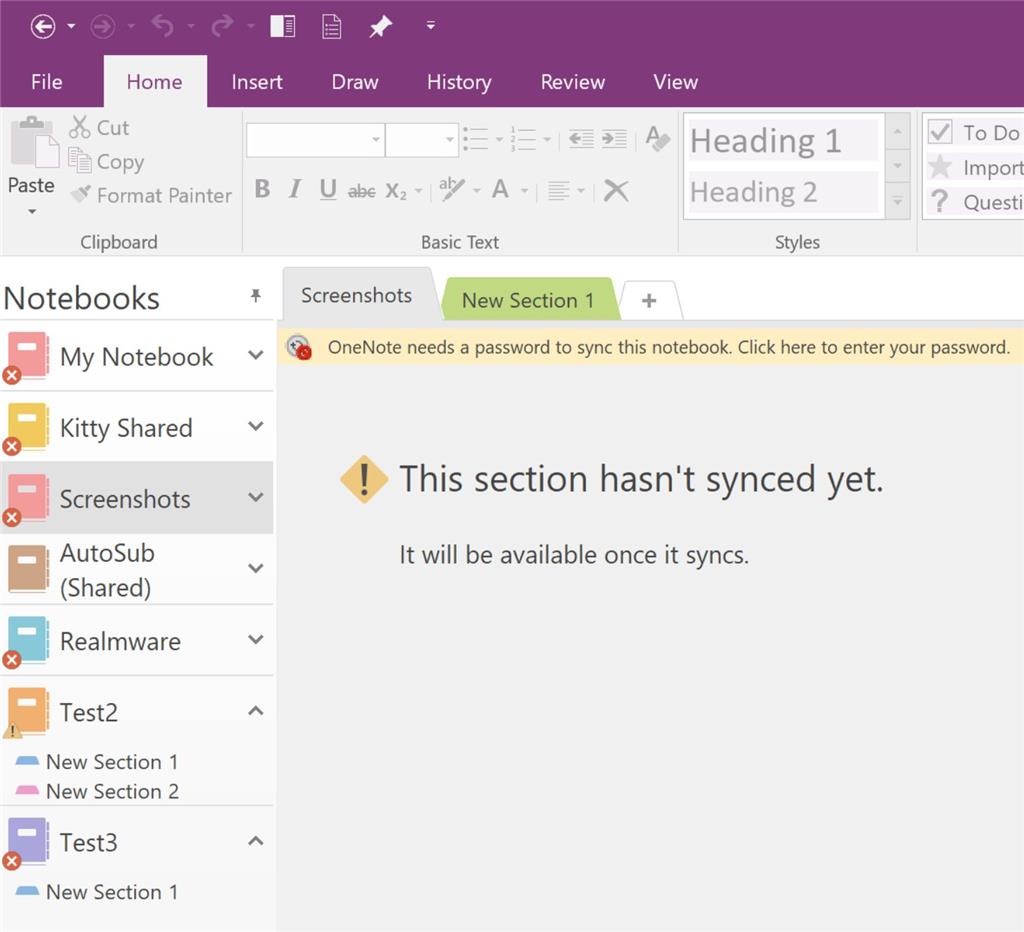
Task: Click the Back arrow in the title bar
Action: pos(43,27)
